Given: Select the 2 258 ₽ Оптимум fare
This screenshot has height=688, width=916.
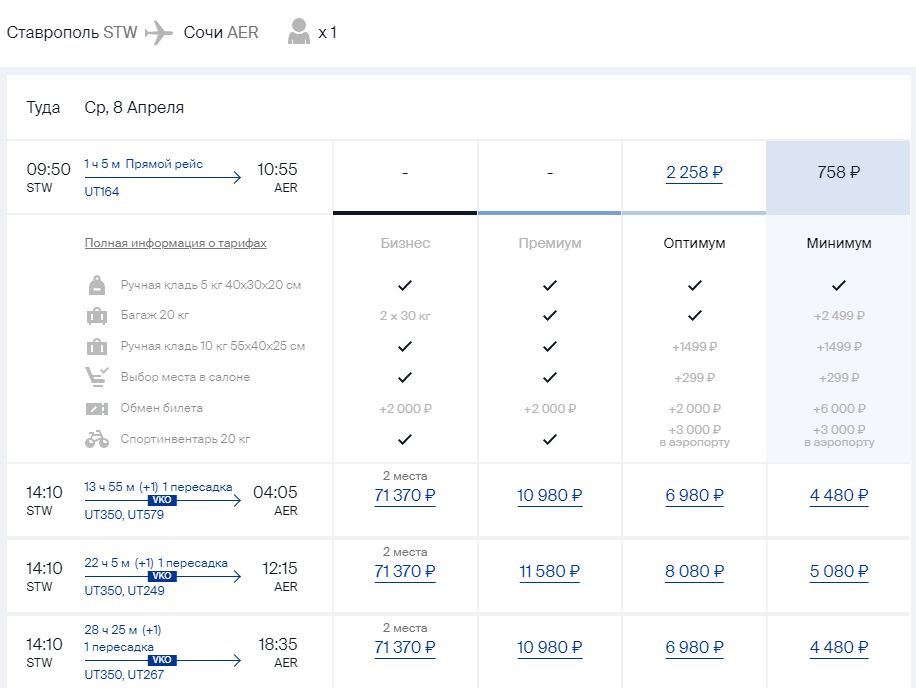Looking at the screenshot, I should [694, 172].
